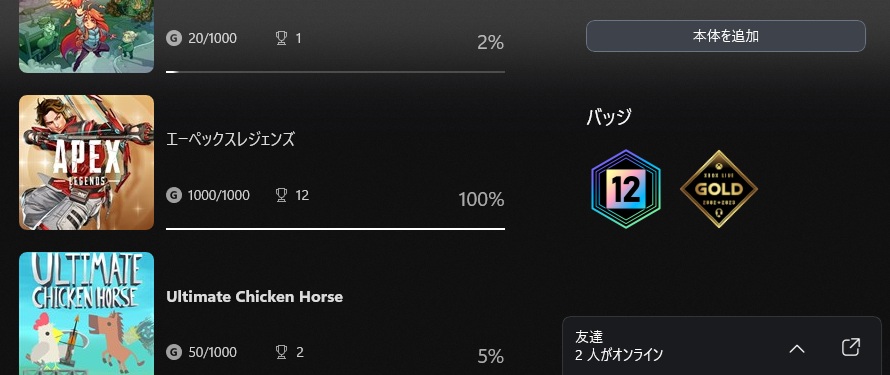Click the Apex Legends gamerscore G icon
Viewport: 890px width, 375px height.
174,196
